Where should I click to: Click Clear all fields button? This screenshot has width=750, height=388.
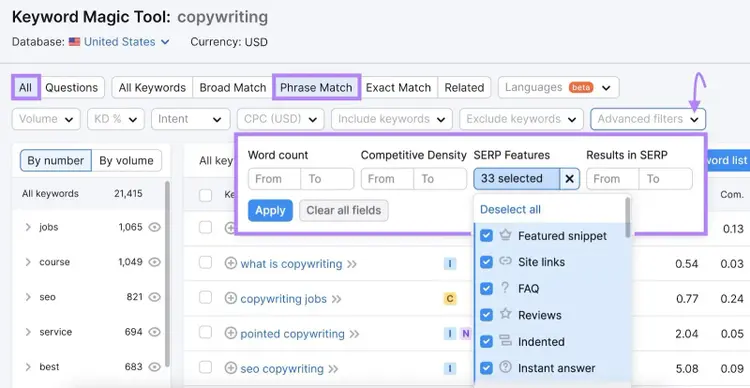[344, 211]
